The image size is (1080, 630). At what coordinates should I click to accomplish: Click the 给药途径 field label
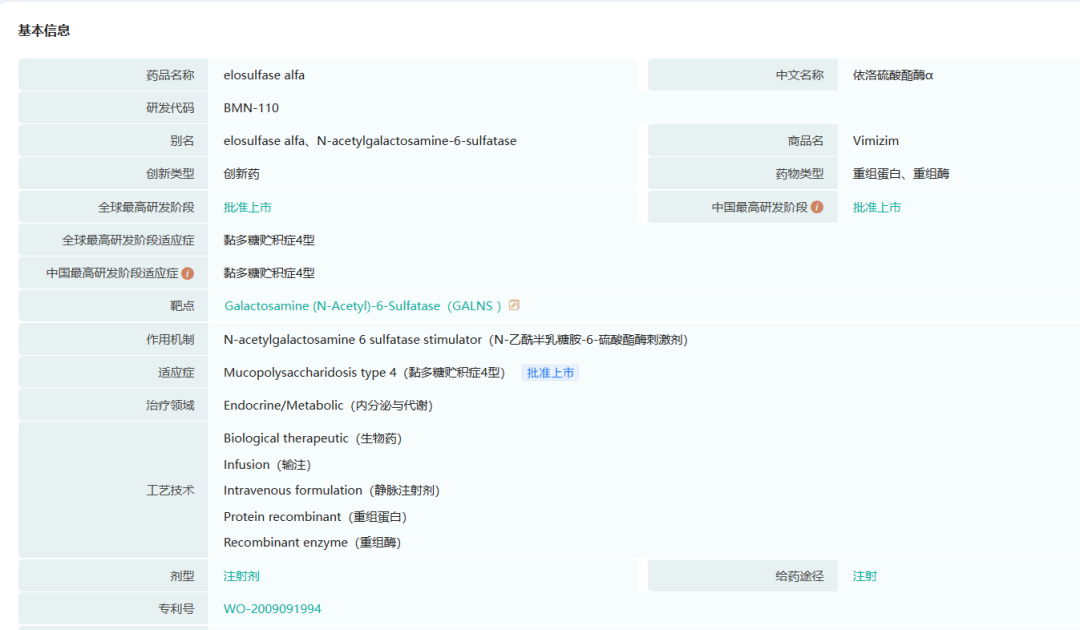click(x=800, y=576)
